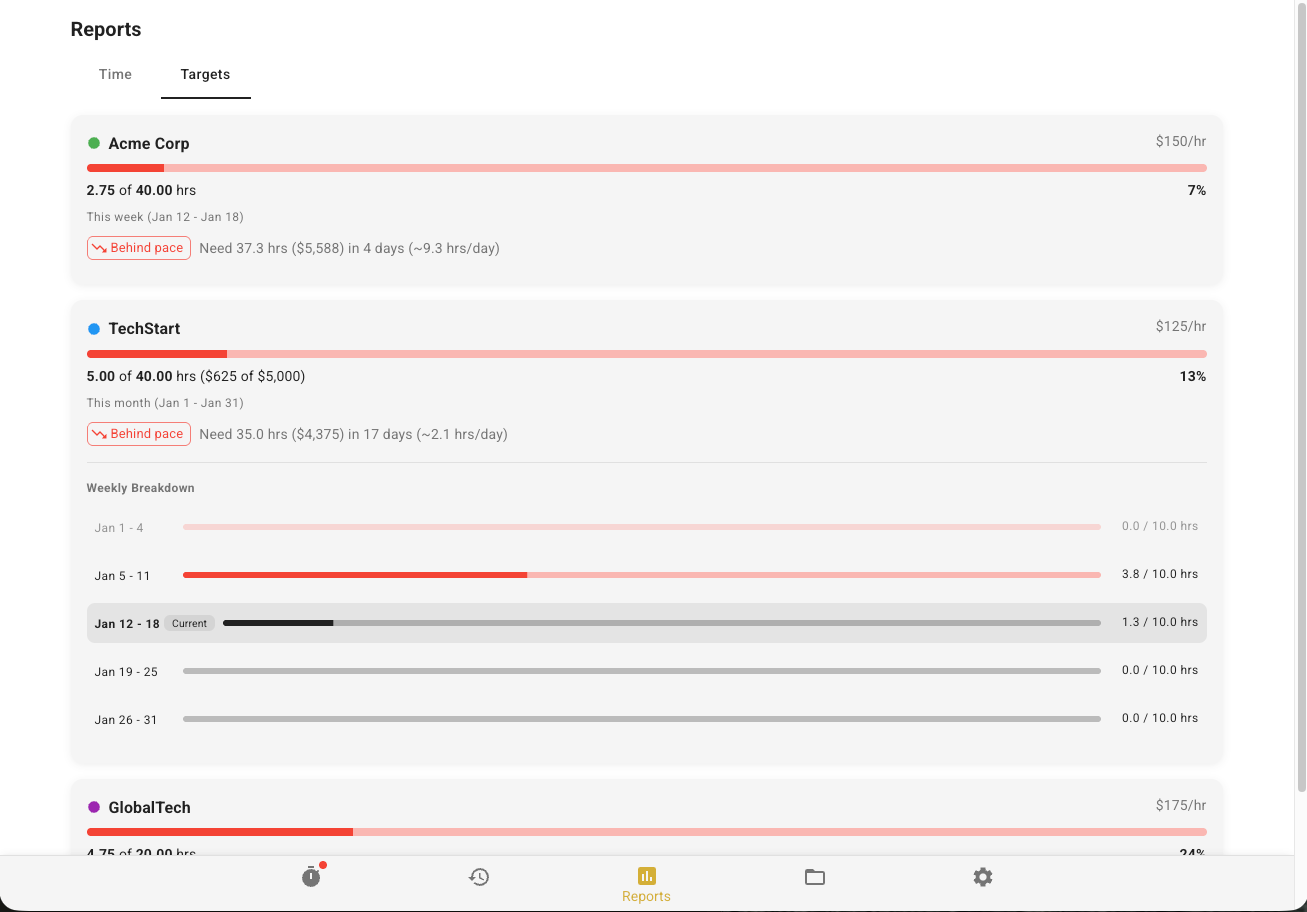Collapse the TechStart weekly breakdown
The height and width of the screenshot is (912, 1307).
click(646, 328)
